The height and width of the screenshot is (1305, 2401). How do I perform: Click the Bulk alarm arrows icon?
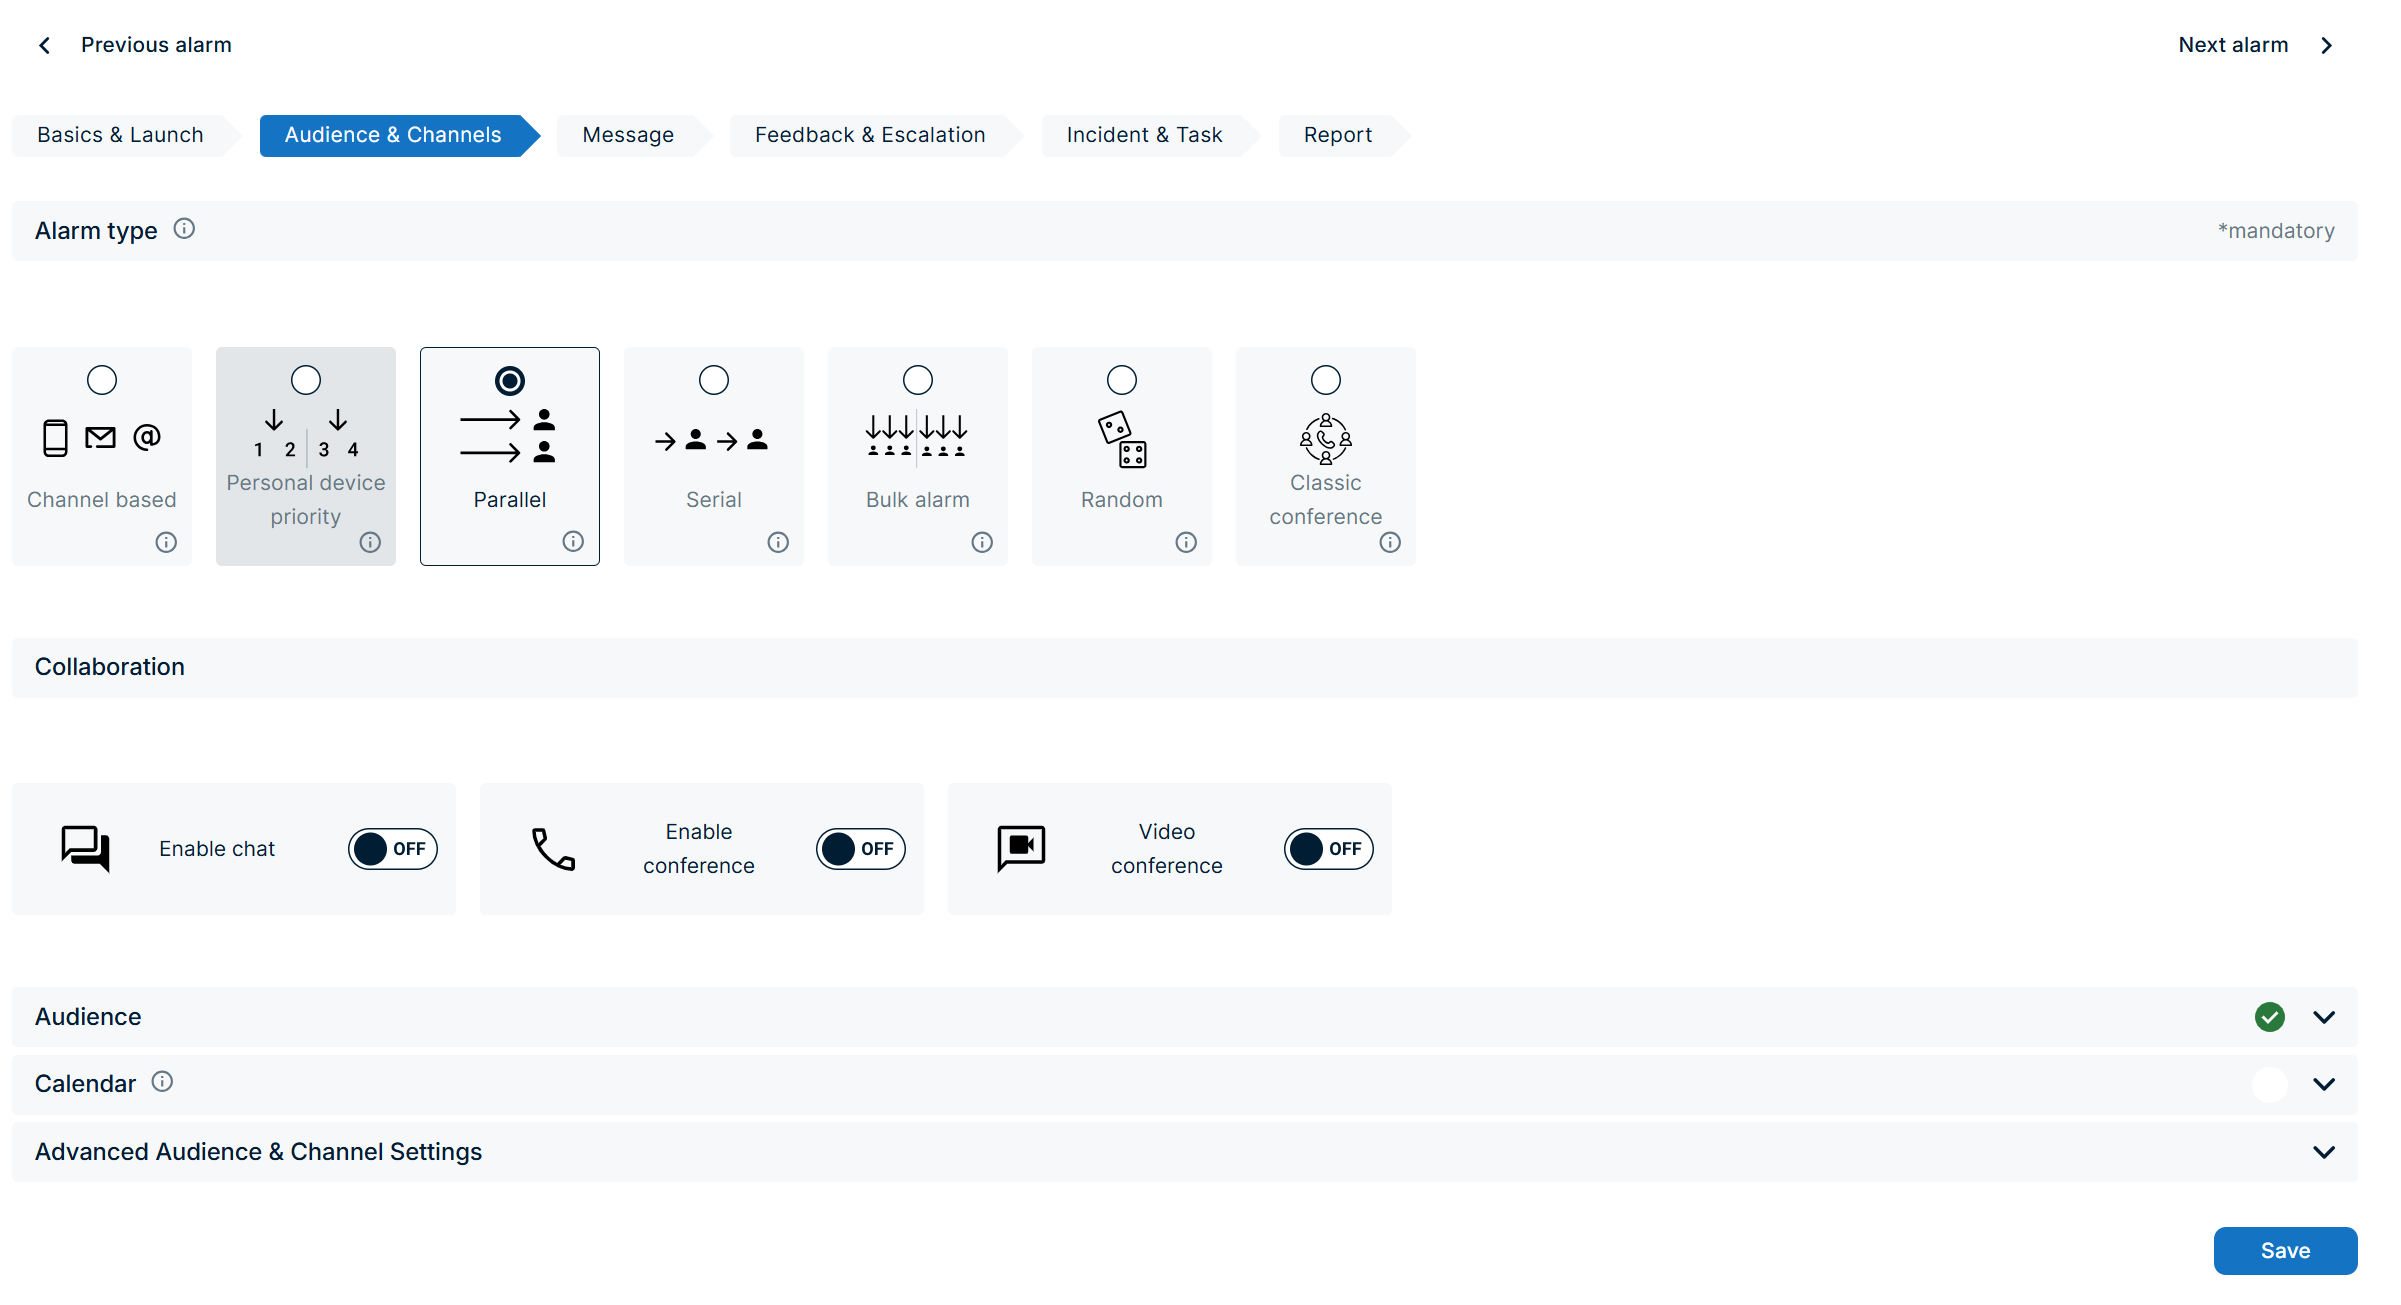click(916, 437)
